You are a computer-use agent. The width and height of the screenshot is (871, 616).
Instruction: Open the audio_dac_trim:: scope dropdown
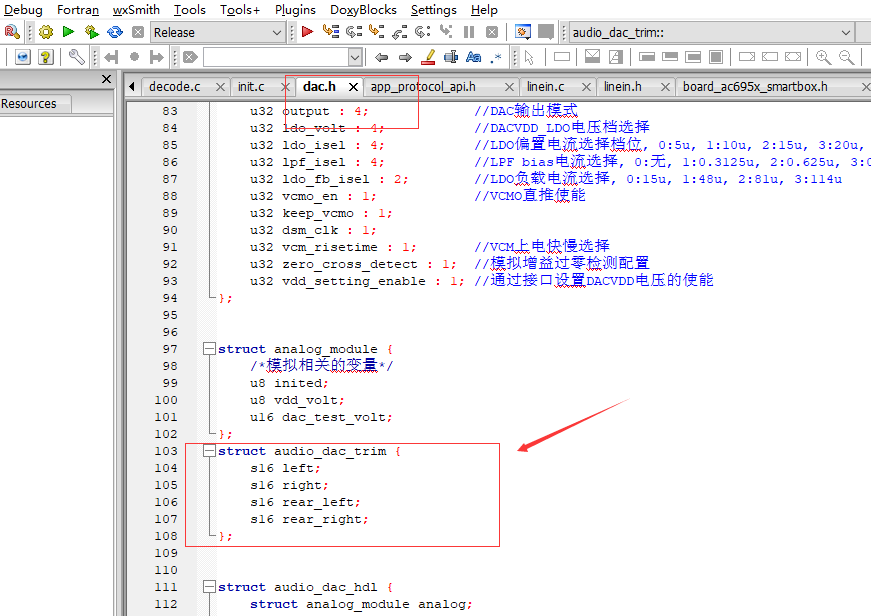point(712,33)
